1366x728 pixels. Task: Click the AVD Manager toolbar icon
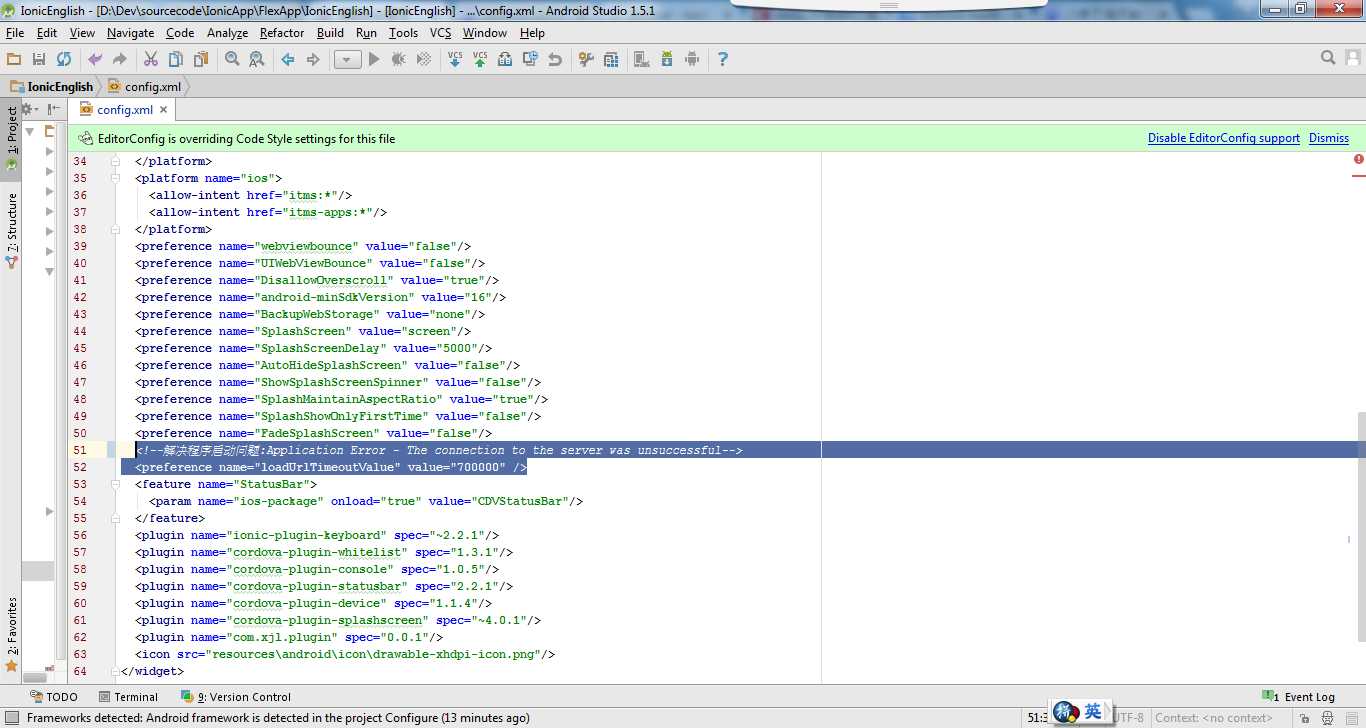(x=642, y=60)
